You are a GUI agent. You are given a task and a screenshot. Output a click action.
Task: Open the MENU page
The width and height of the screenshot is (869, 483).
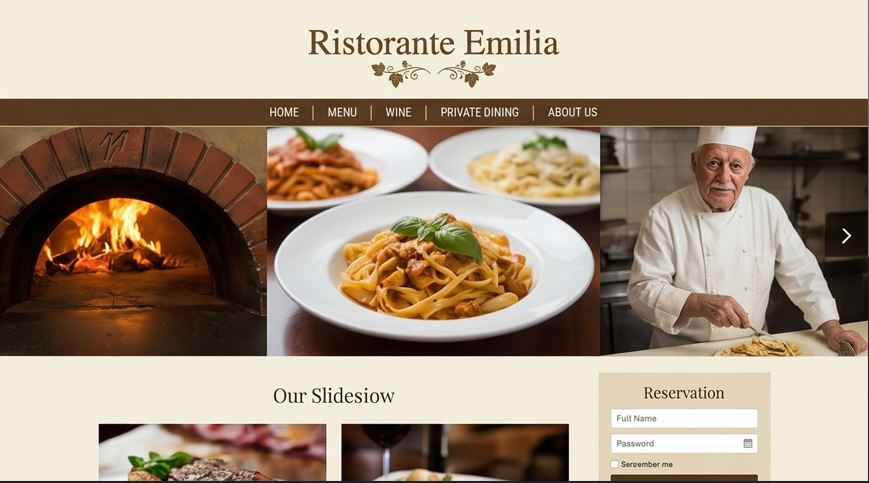(342, 112)
